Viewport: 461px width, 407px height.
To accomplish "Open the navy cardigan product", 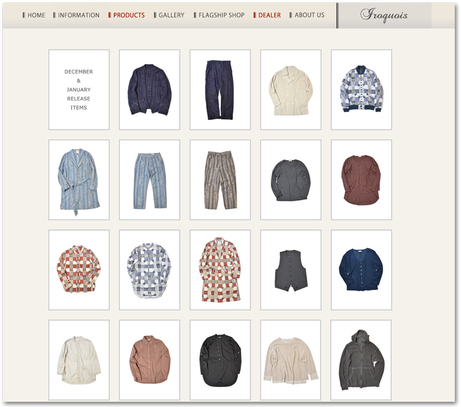I will tap(361, 270).
